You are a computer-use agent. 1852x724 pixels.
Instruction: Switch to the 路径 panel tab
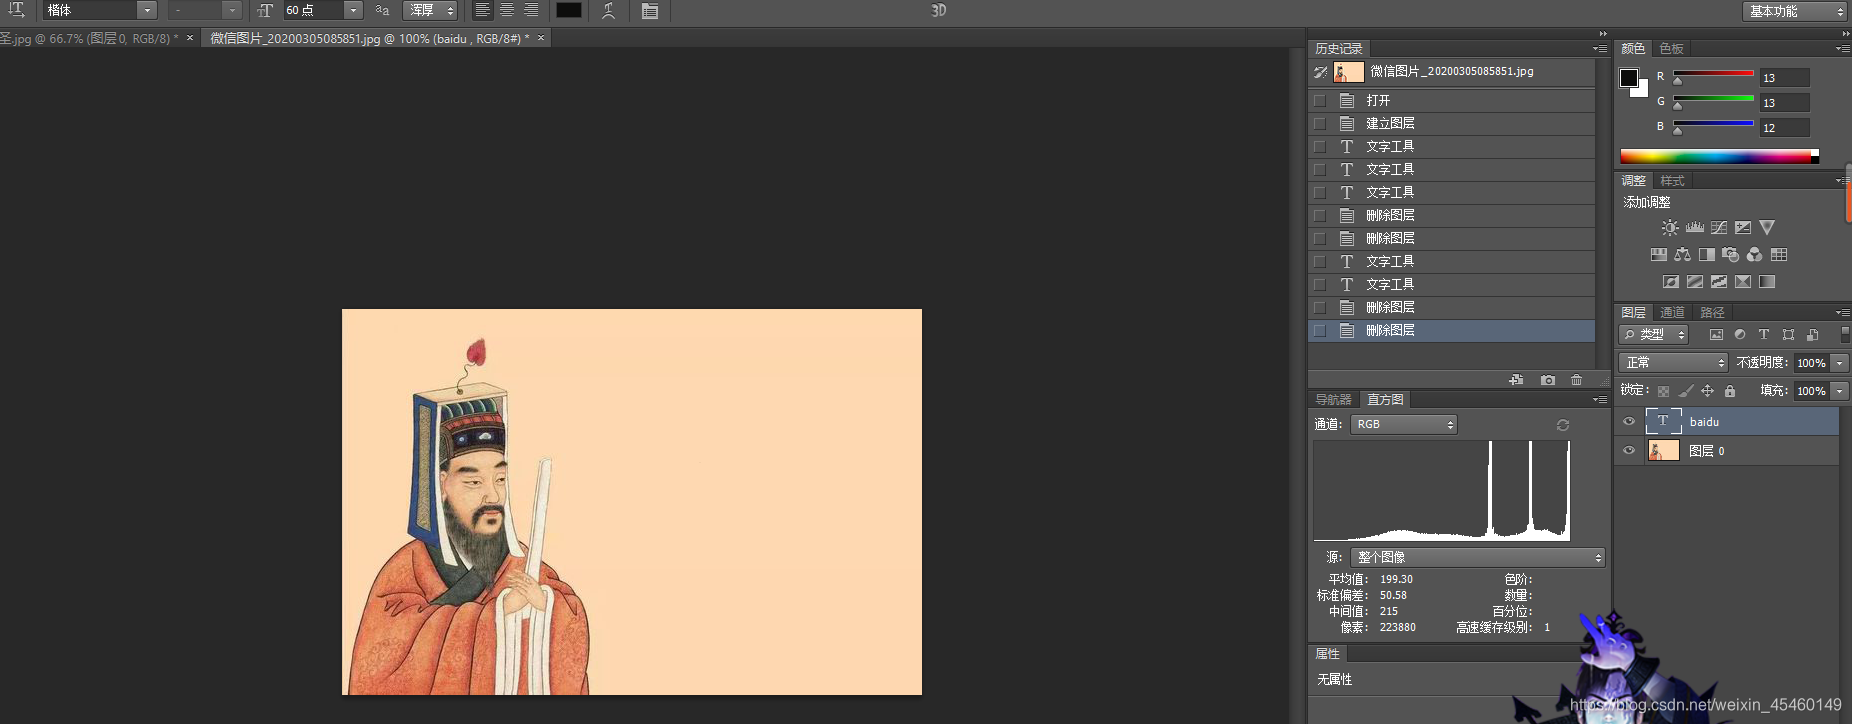click(x=1712, y=312)
